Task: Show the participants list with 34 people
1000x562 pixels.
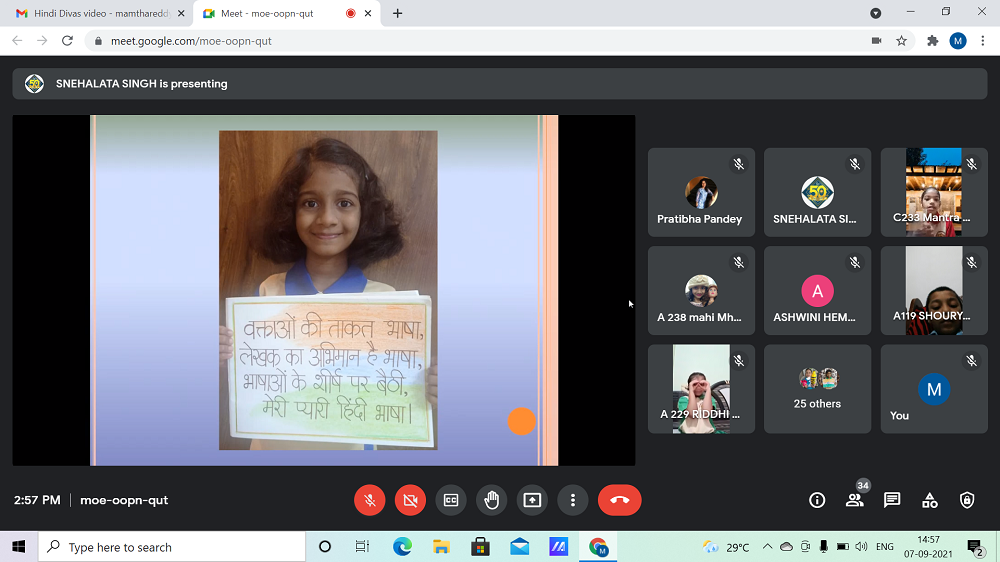Action: pyautogui.click(x=854, y=500)
